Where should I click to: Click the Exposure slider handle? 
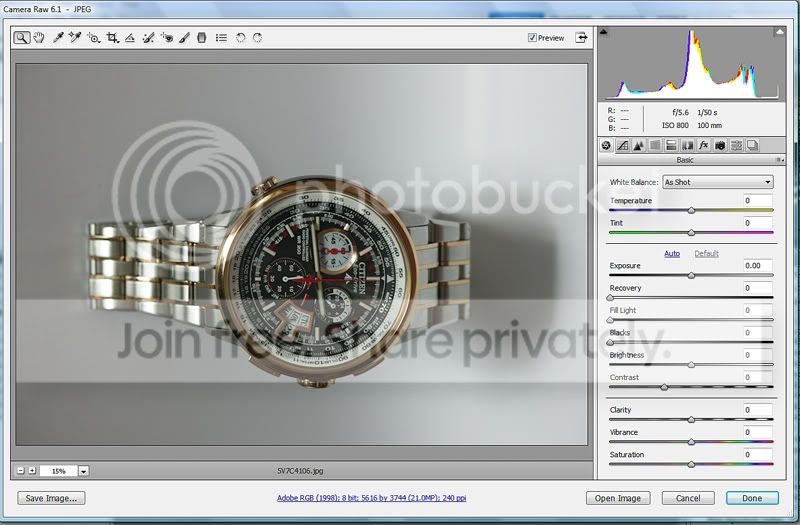pyautogui.click(x=691, y=275)
